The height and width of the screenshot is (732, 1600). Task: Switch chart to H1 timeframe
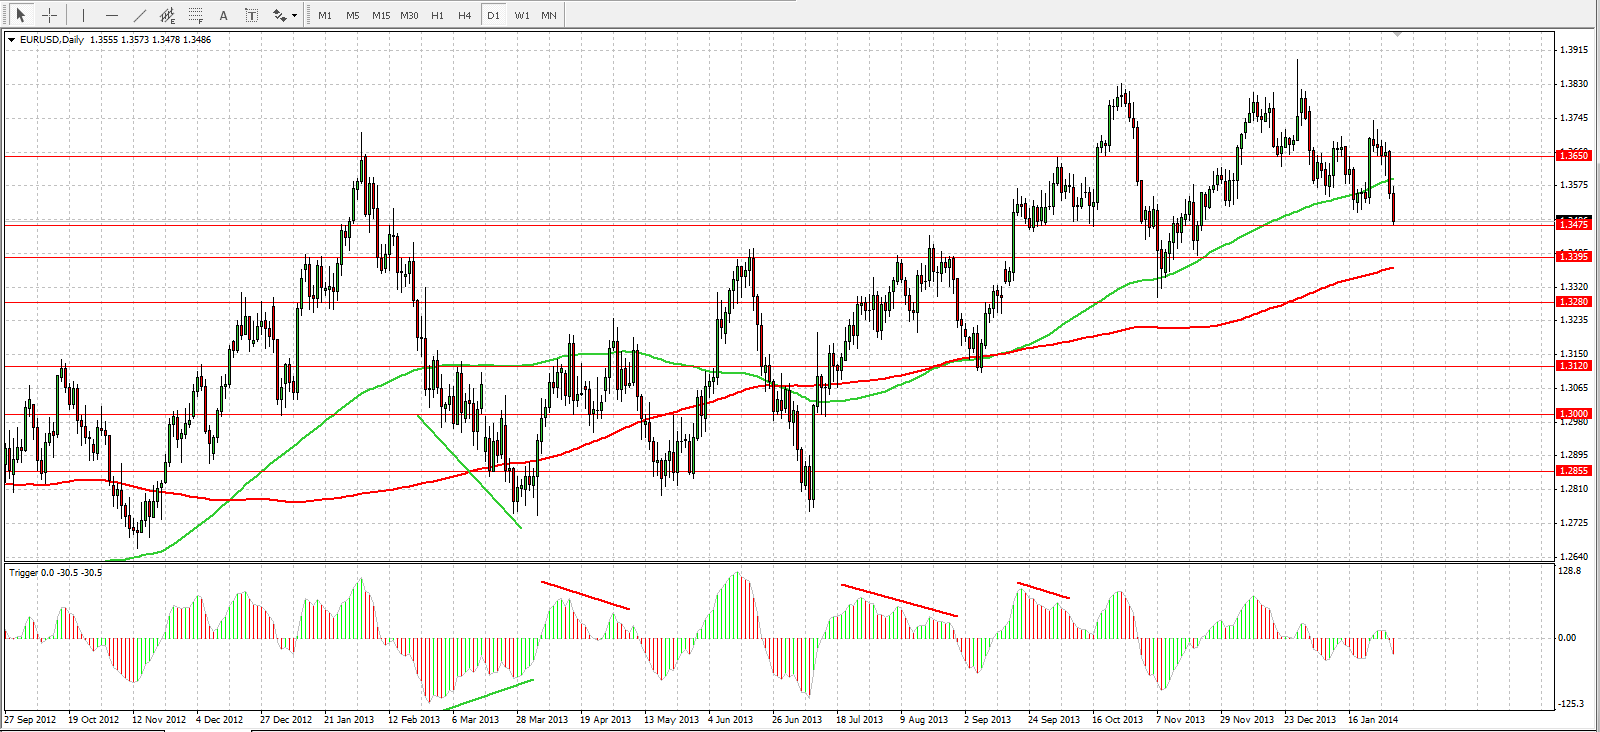tap(437, 15)
